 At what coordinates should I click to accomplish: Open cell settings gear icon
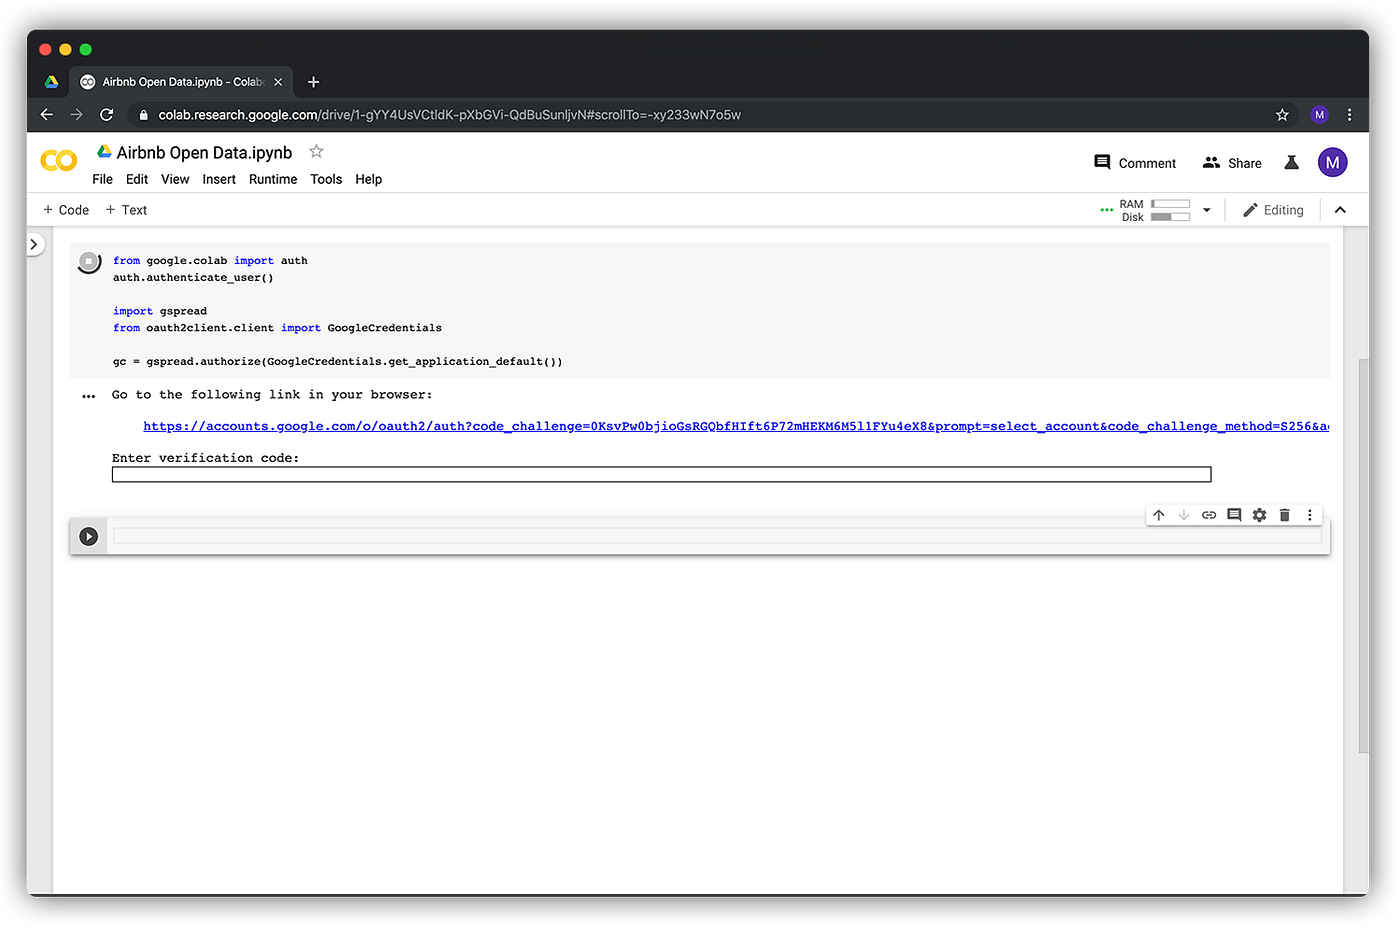1259,515
